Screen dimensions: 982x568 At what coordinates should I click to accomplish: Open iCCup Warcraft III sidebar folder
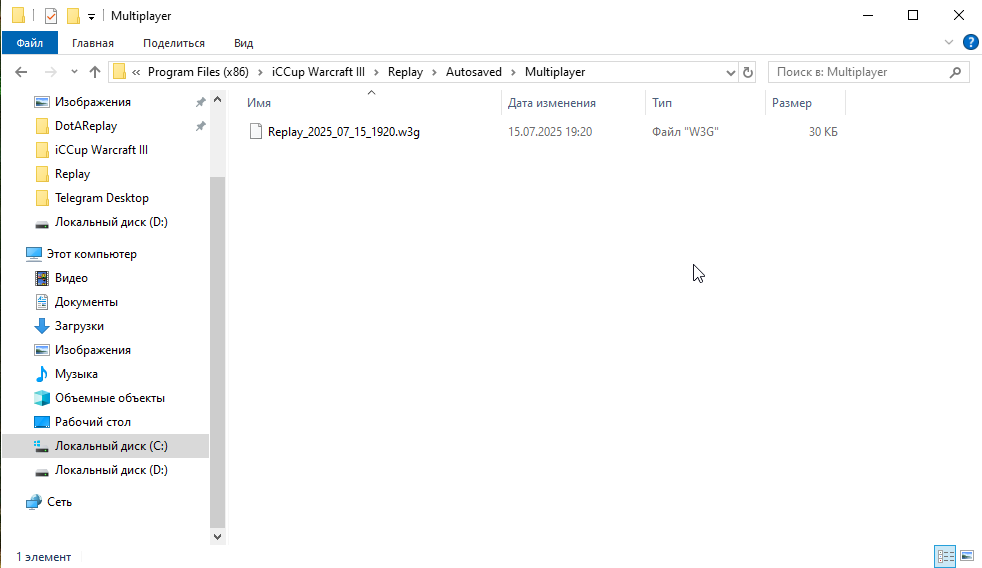[101, 150]
